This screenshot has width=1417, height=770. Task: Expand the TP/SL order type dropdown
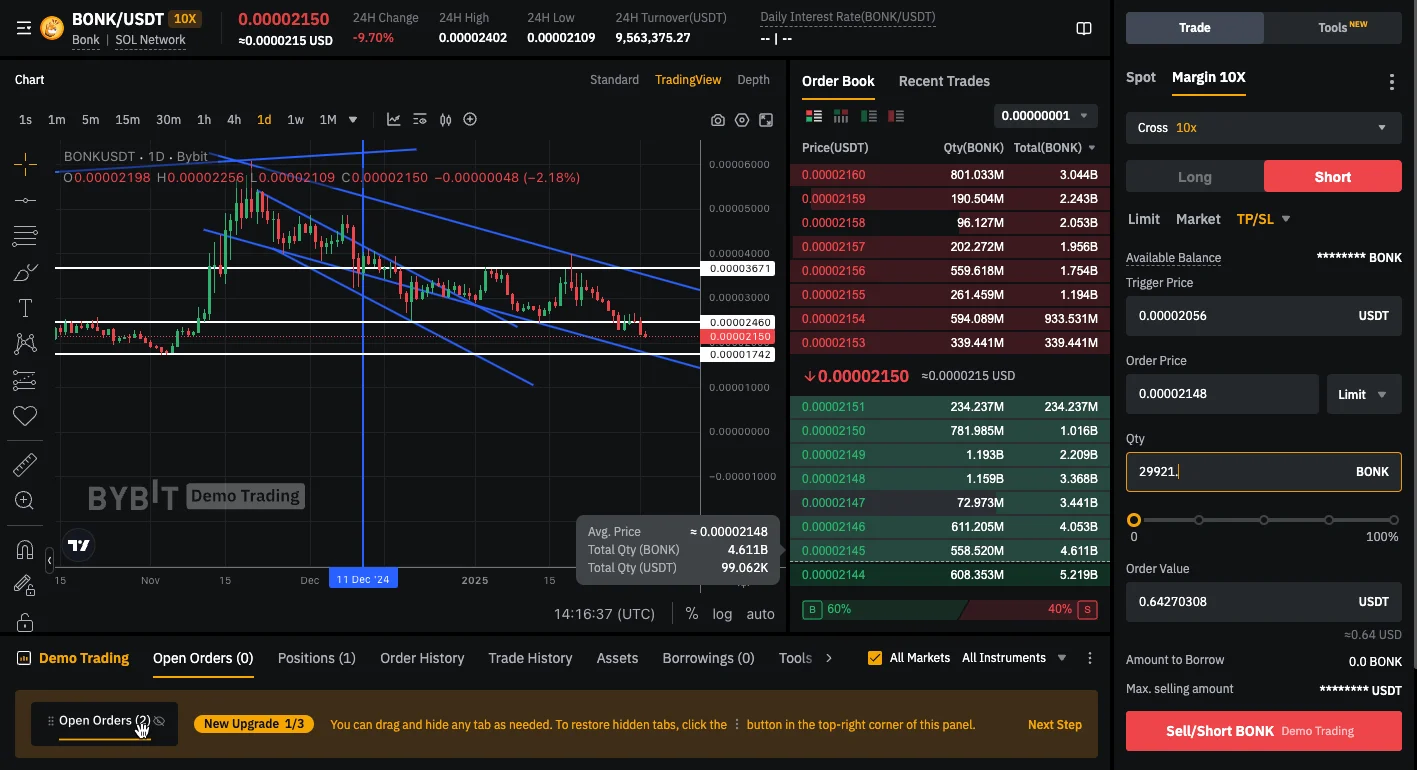click(x=1286, y=219)
